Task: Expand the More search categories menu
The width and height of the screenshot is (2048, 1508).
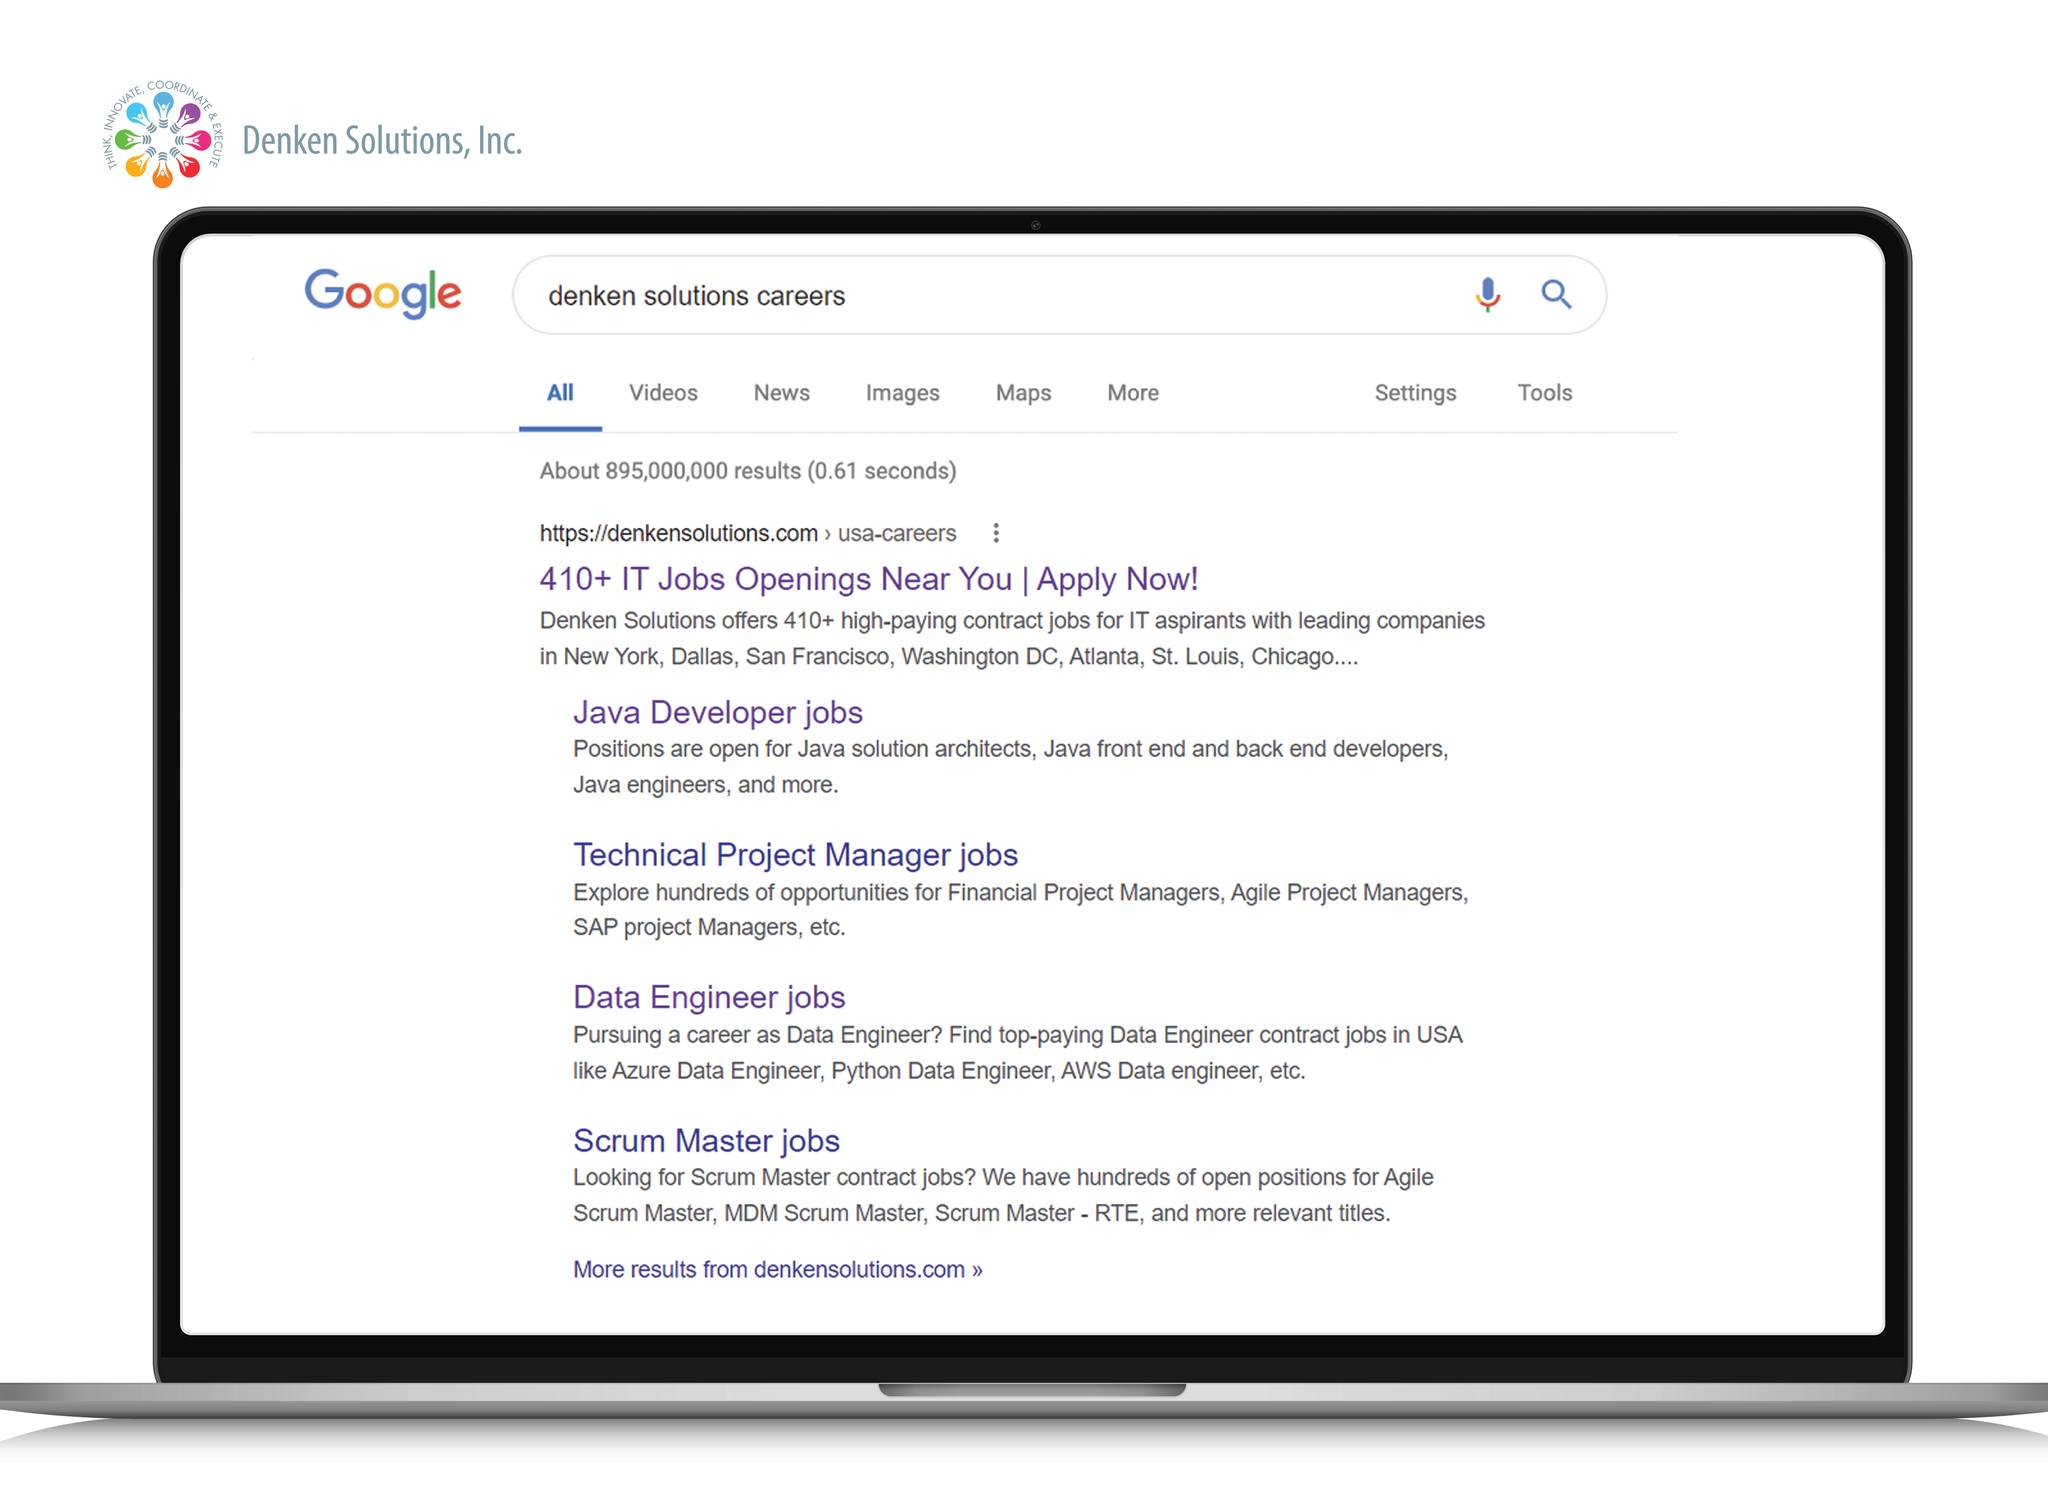Action: [x=1133, y=393]
